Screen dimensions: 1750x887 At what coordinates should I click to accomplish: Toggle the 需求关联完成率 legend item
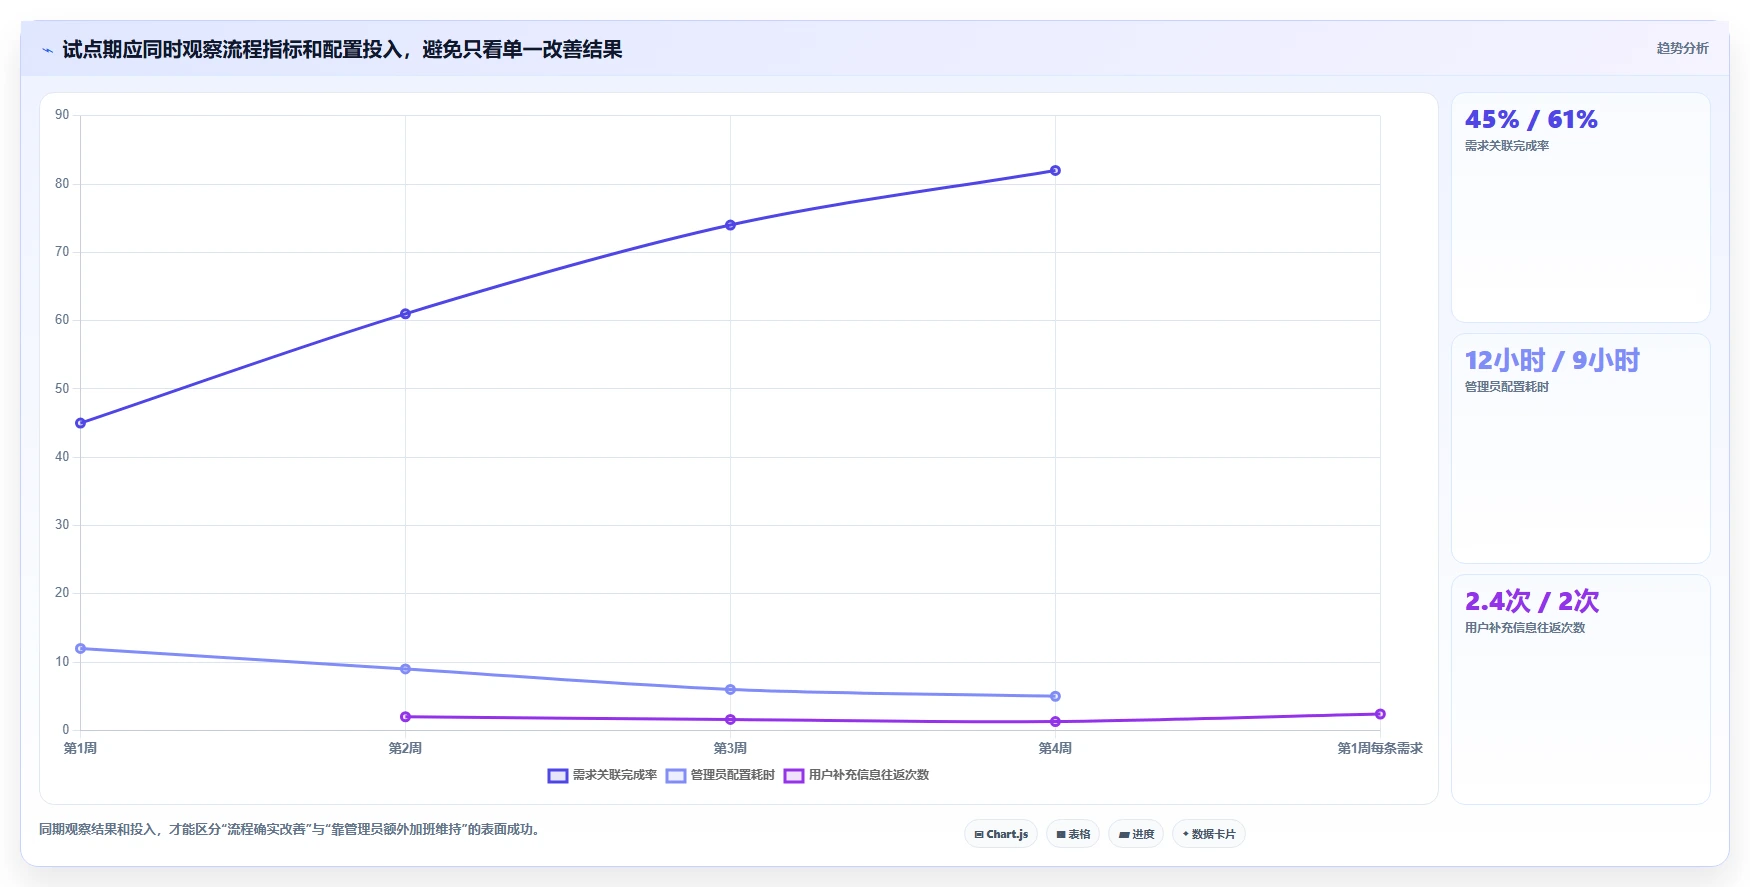(x=602, y=775)
